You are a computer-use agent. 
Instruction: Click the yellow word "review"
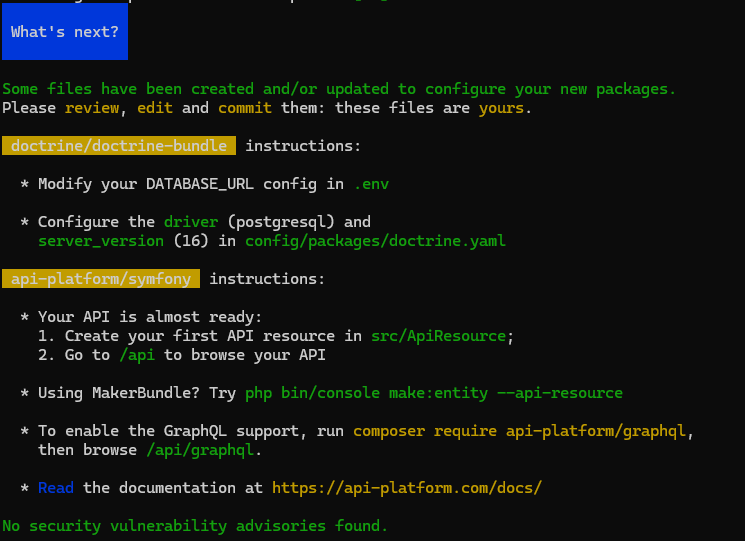(x=92, y=108)
